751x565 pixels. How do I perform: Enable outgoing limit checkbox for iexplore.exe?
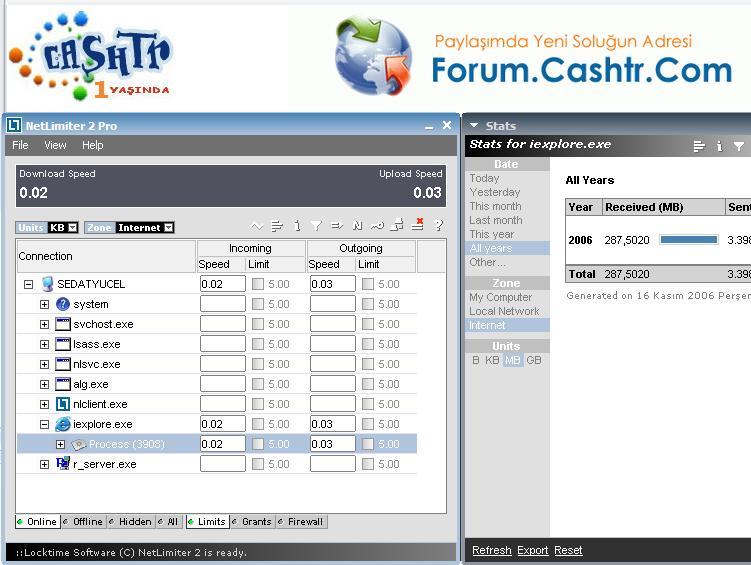point(368,424)
